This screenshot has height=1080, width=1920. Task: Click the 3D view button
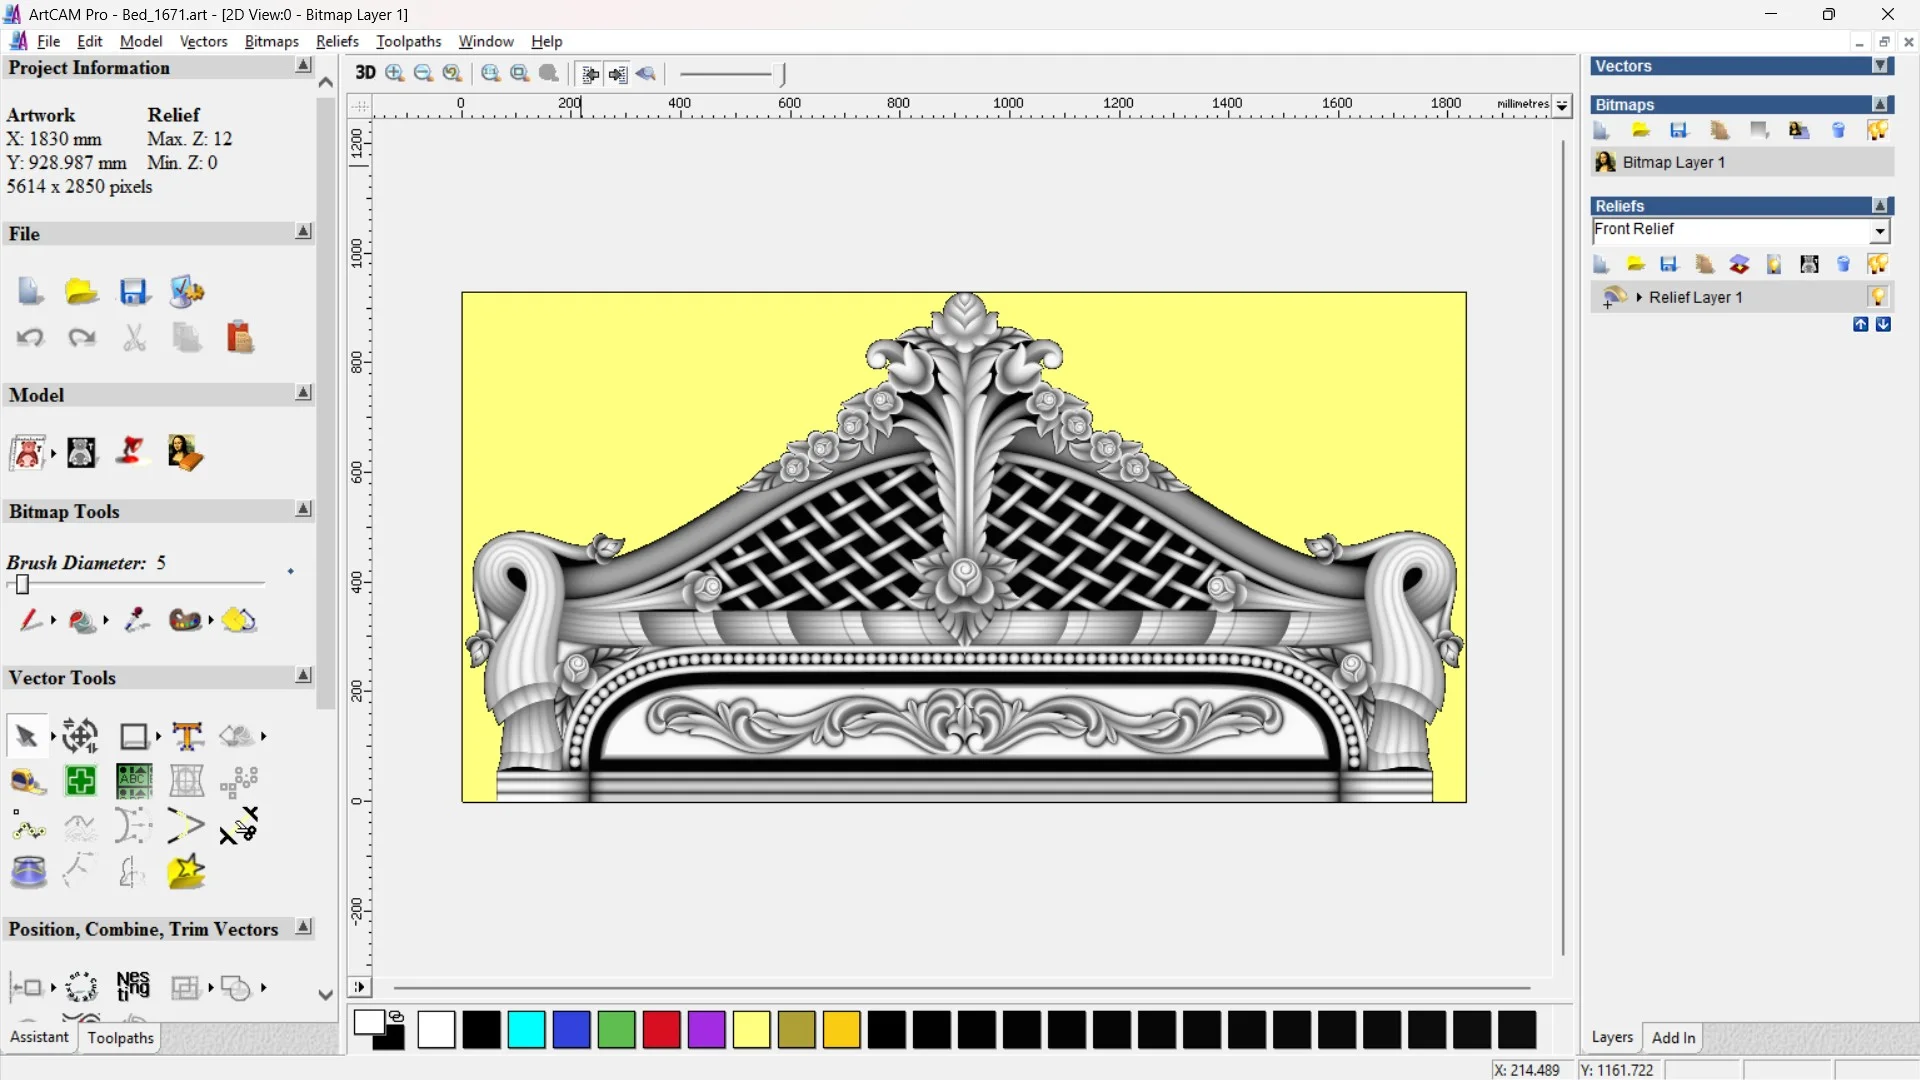(x=365, y=73)
